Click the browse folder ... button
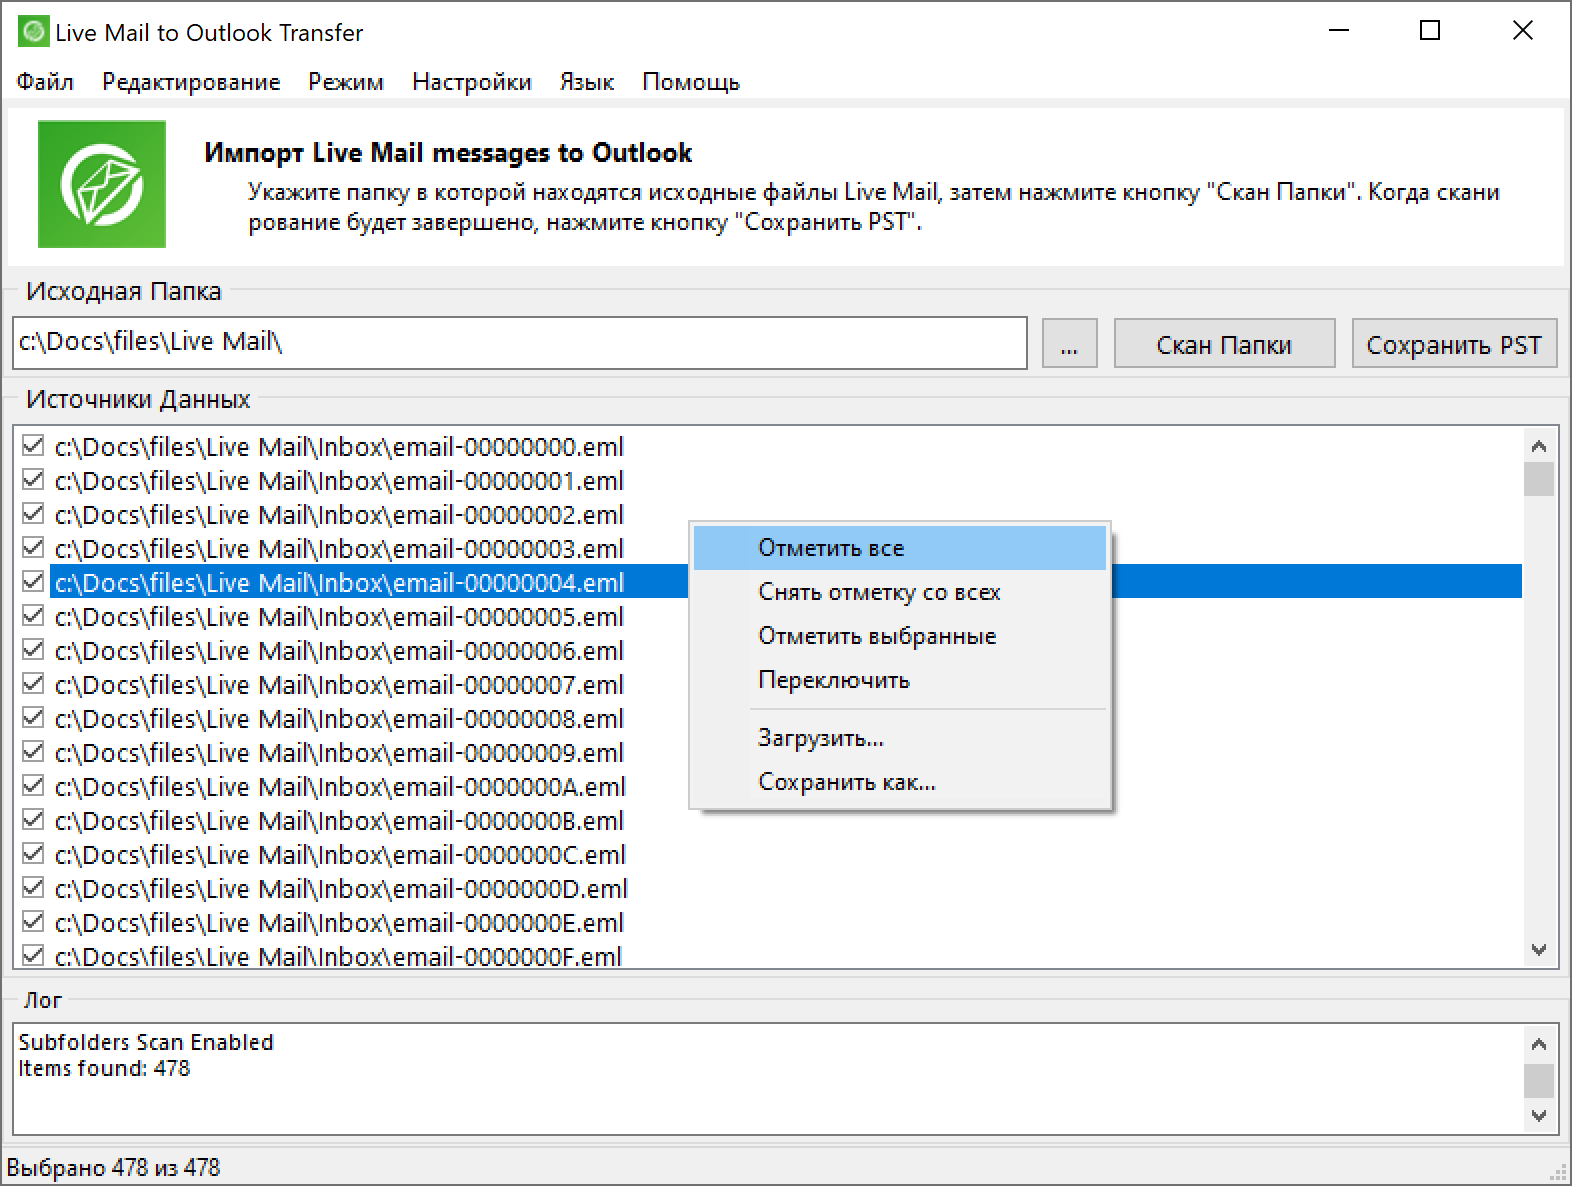The image size is (1572, 1186). coord(1069,344)
